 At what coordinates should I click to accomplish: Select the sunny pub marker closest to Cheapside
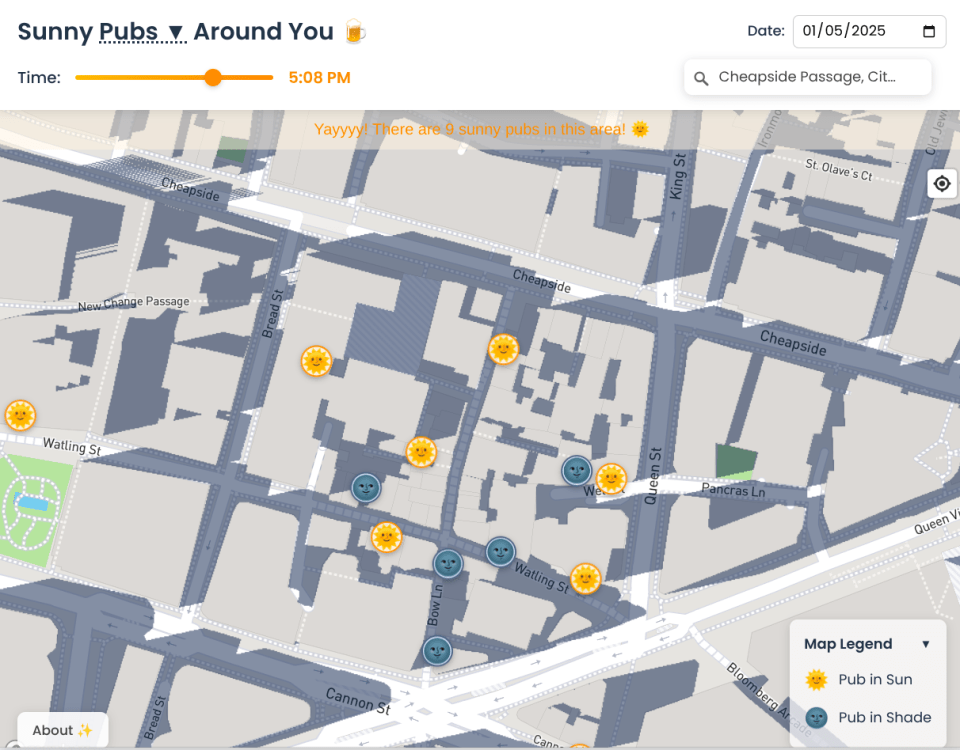tap(503, 349)
